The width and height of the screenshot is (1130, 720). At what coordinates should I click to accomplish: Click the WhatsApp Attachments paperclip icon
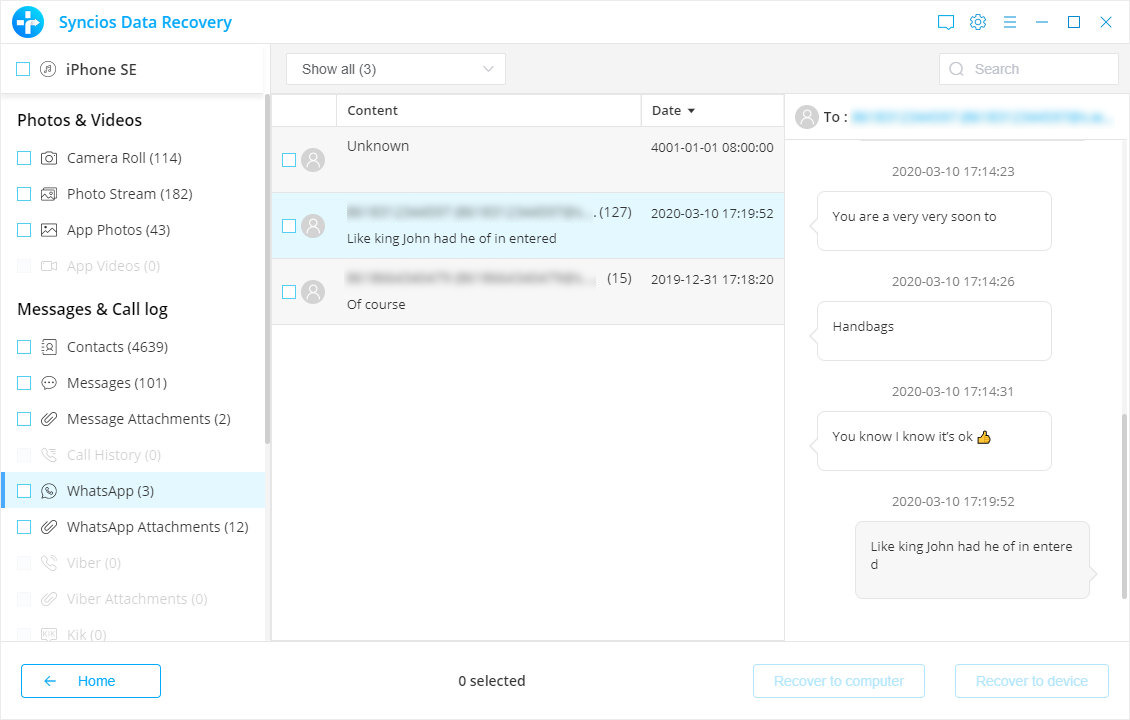tap(48, 527)
